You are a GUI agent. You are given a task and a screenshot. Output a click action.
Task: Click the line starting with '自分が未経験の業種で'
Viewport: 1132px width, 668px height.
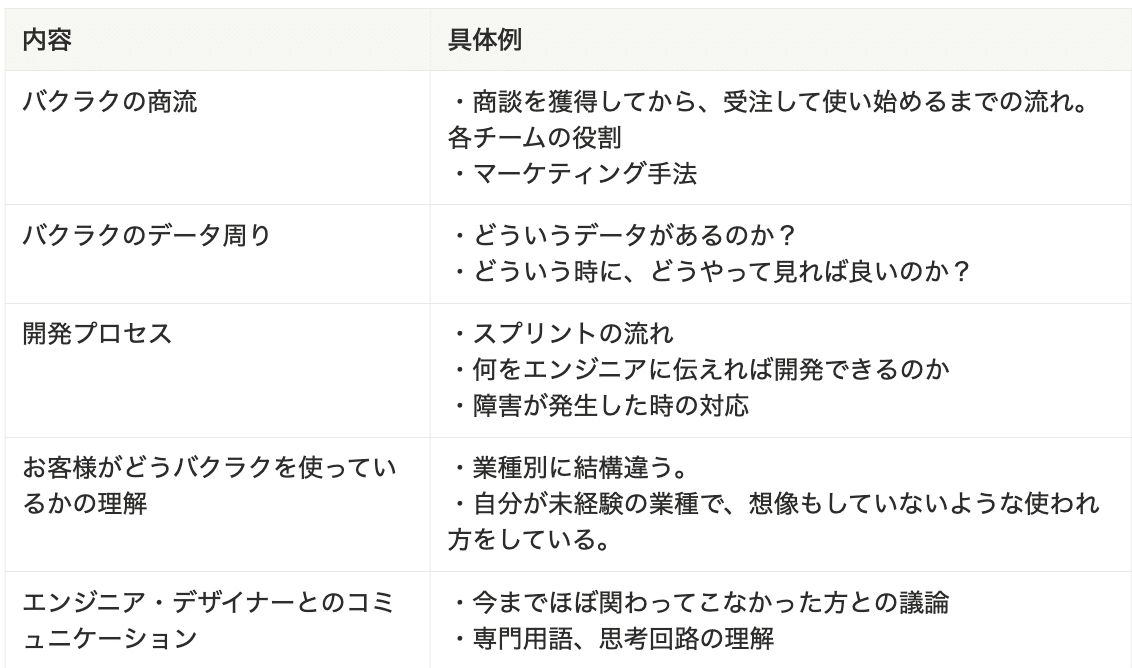tap(776, 502)
